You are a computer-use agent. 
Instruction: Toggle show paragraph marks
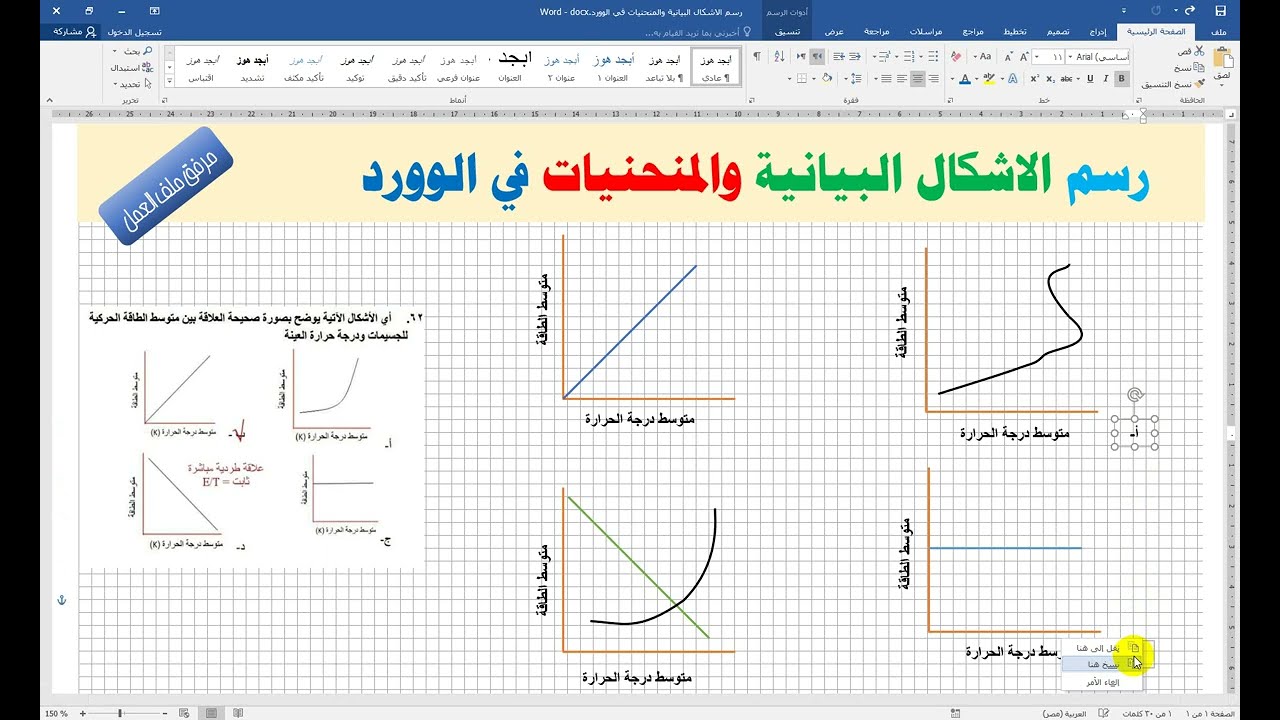point(757,57)
